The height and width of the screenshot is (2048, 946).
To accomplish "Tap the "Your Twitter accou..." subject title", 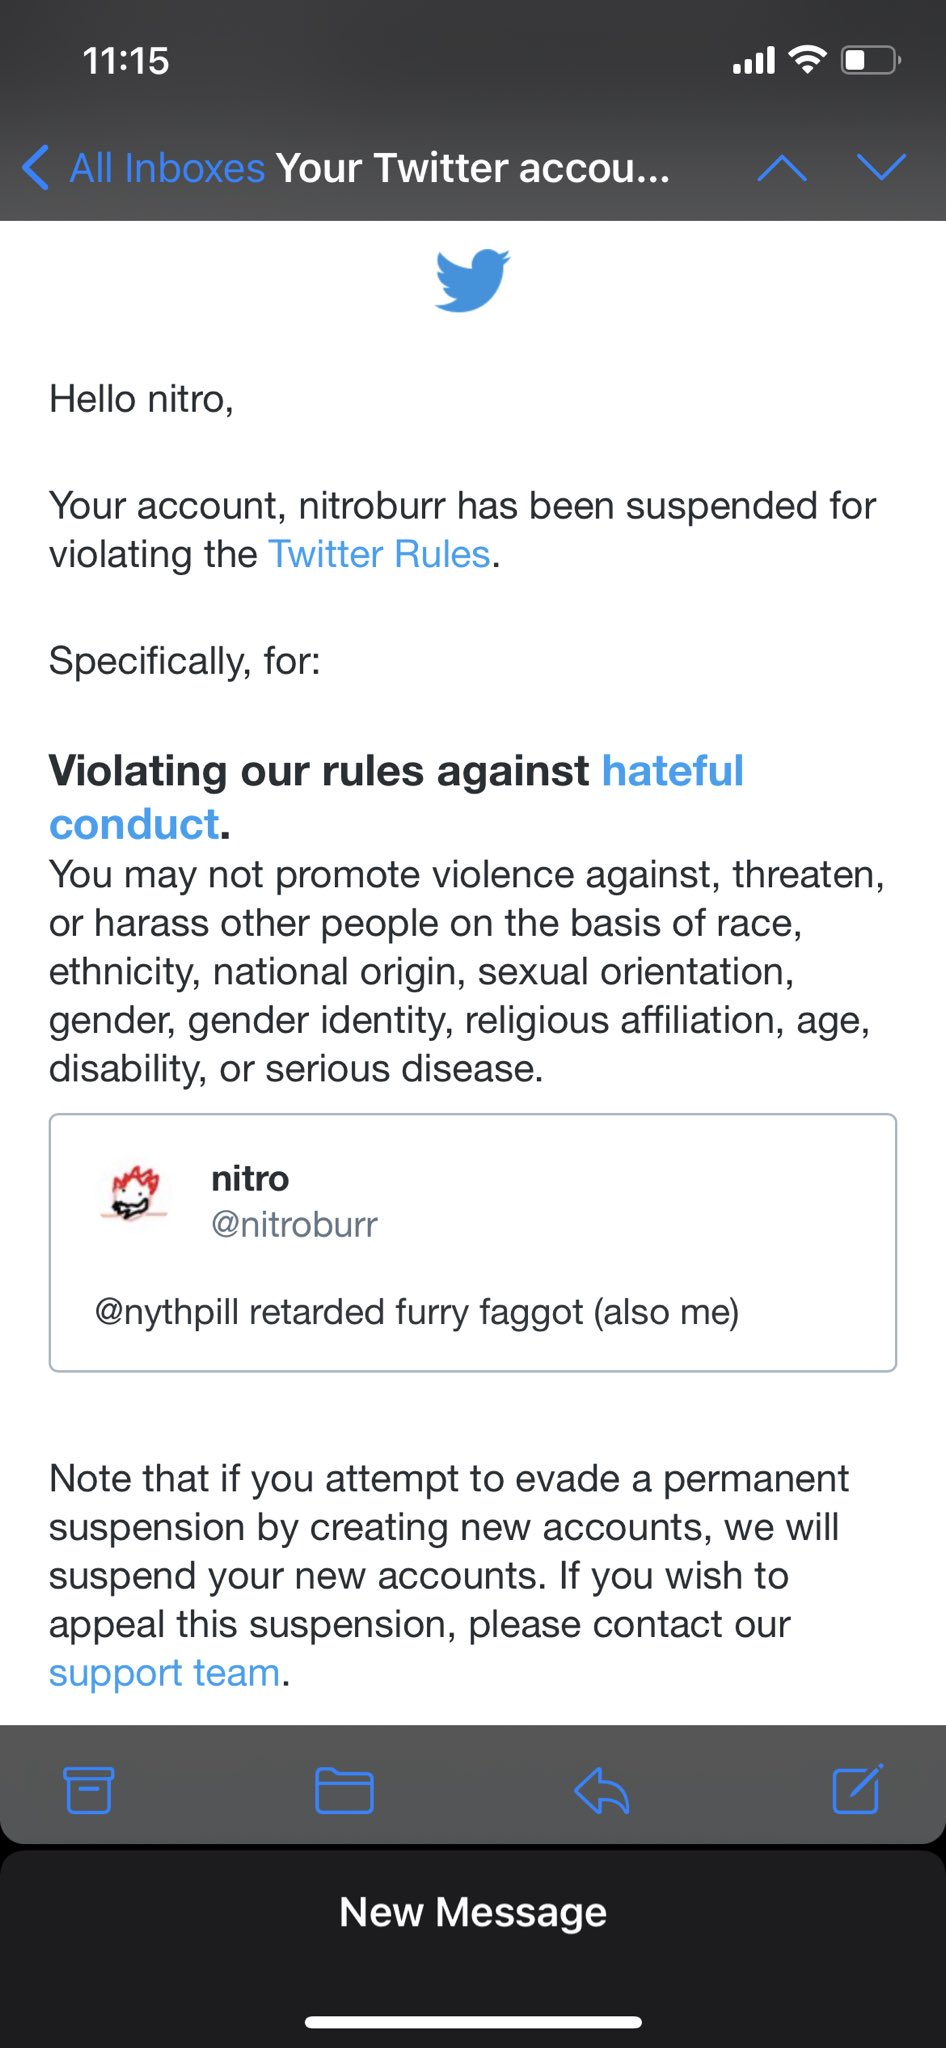I will (472, 168).
